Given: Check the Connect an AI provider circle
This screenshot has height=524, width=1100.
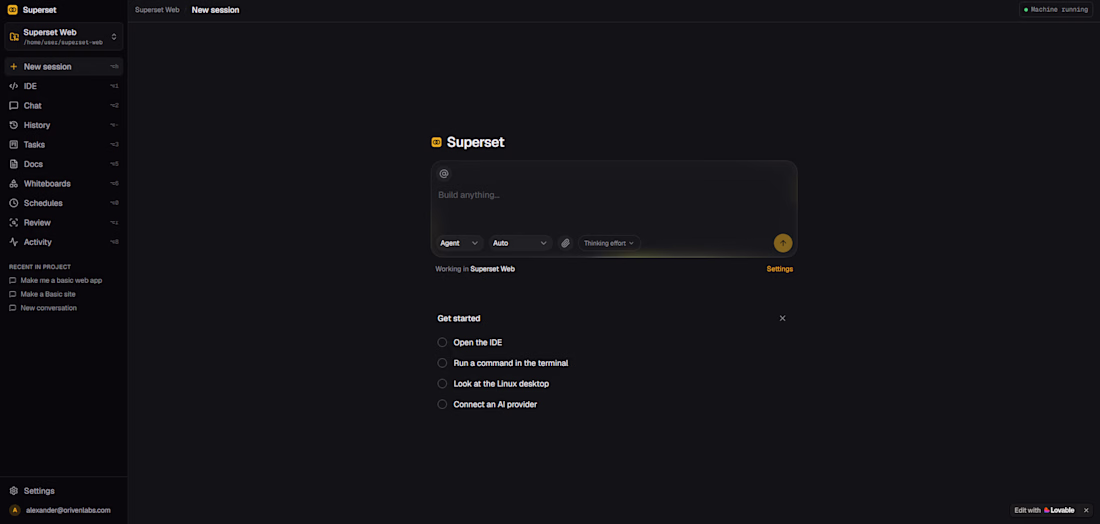Looking at the screenshot, I should click(x=442, y=404).
